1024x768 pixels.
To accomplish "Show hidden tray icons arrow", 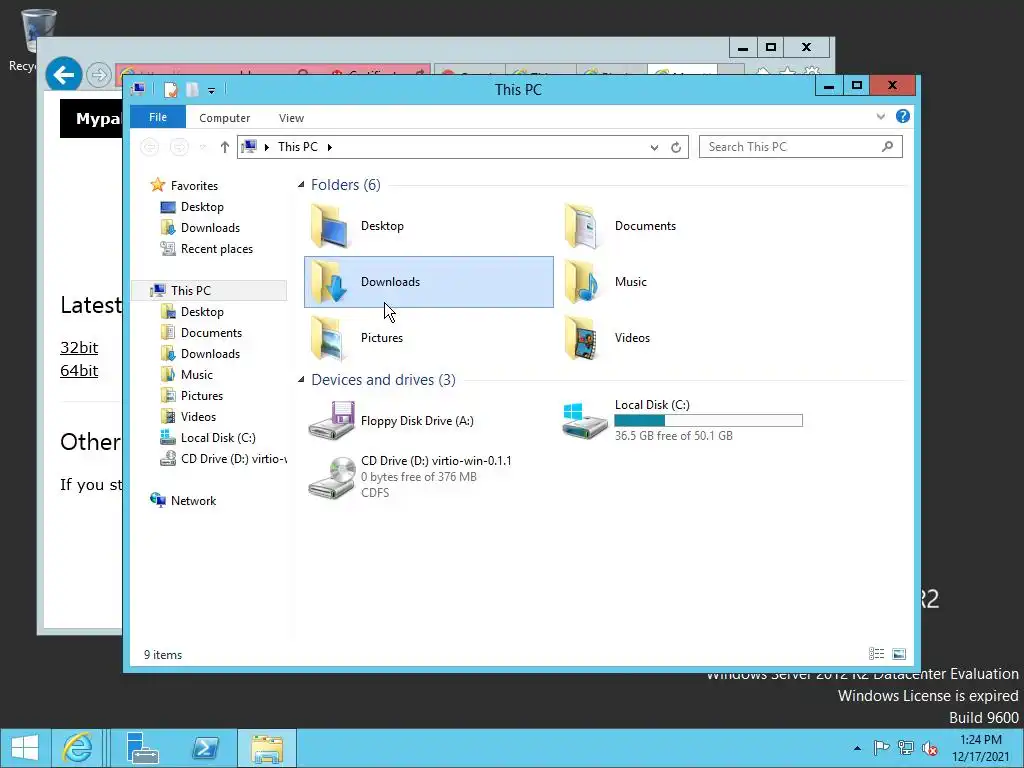I will [x=857, y=748].
